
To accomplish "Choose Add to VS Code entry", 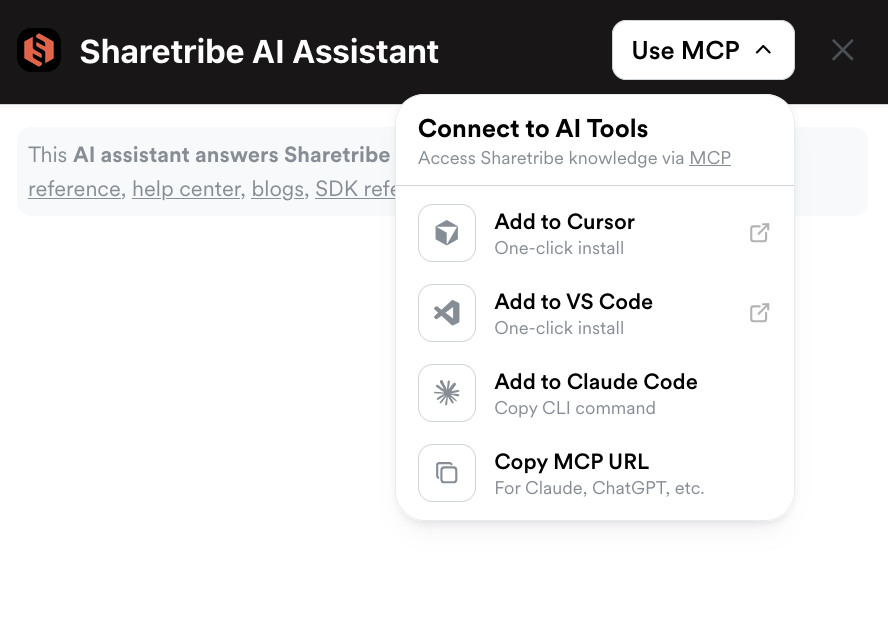I will pyautogui.click(x=595, y=313).
